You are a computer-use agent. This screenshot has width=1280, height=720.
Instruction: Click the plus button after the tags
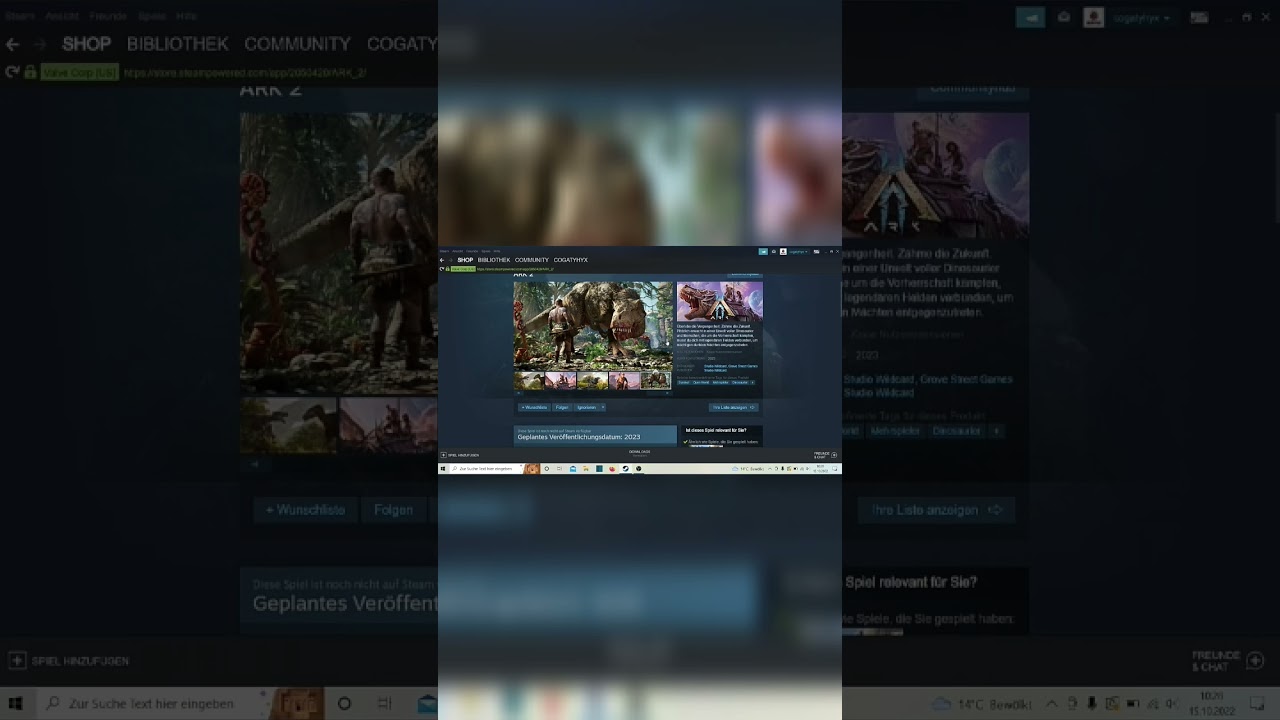pos(753,382)
